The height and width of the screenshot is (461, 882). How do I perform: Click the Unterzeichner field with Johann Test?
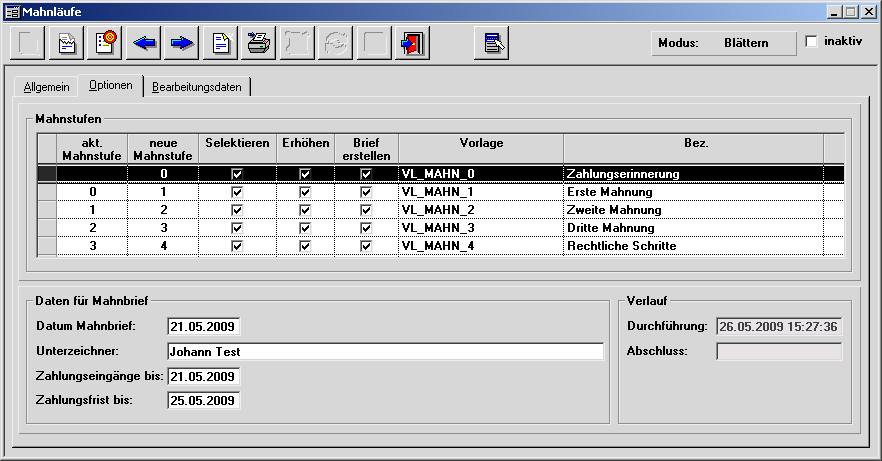385,352
